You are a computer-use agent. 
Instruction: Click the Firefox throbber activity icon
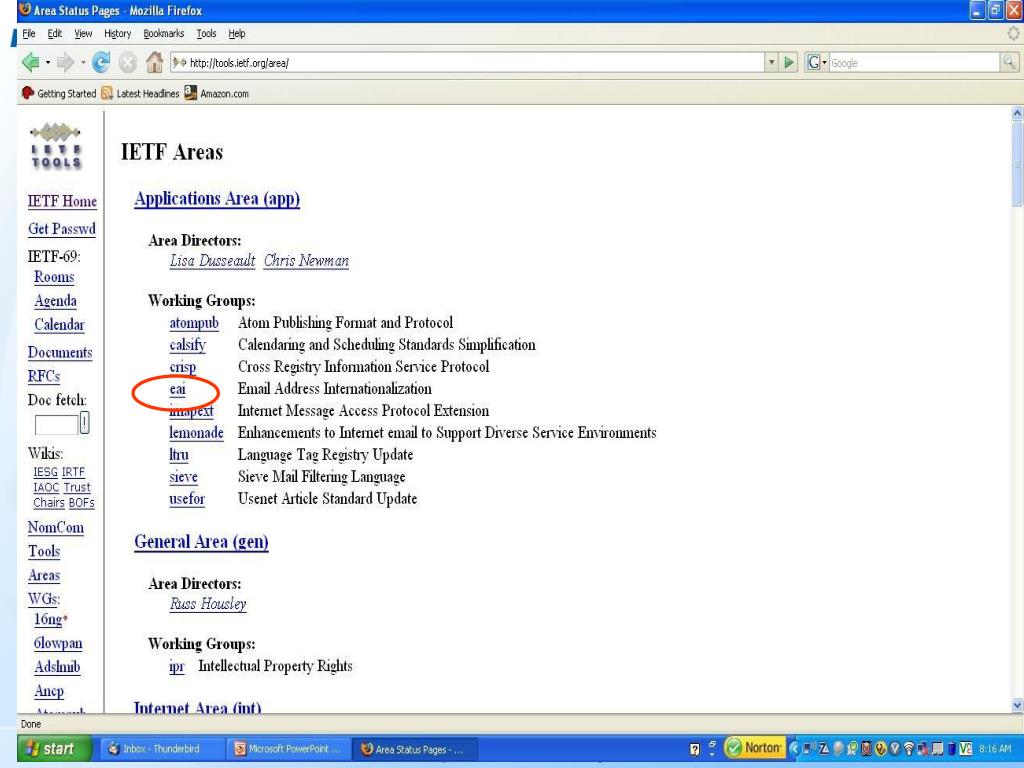click(1013, 33)
